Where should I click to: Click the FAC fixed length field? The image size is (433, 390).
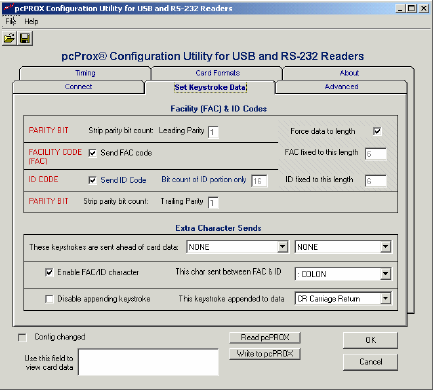[376, 154]
